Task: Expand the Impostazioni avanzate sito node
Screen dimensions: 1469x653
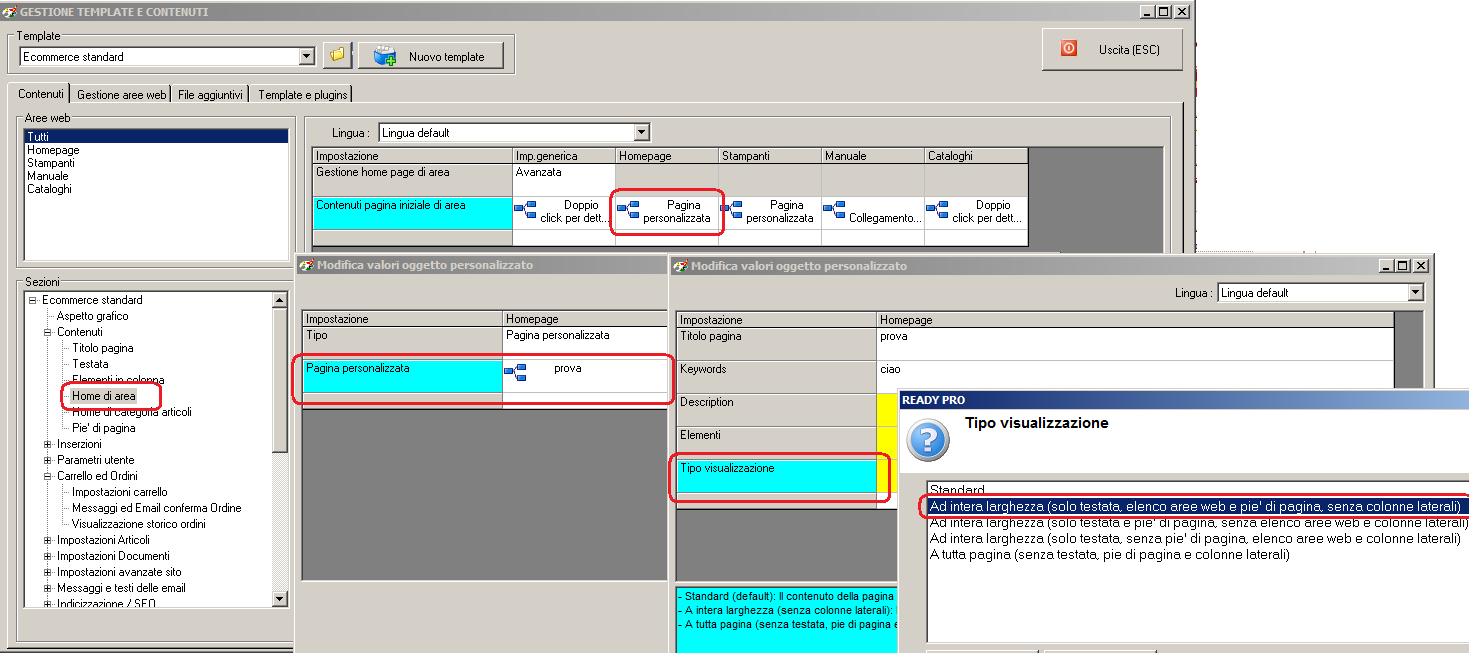Action: pyautogui.click(x=47, y=572)
